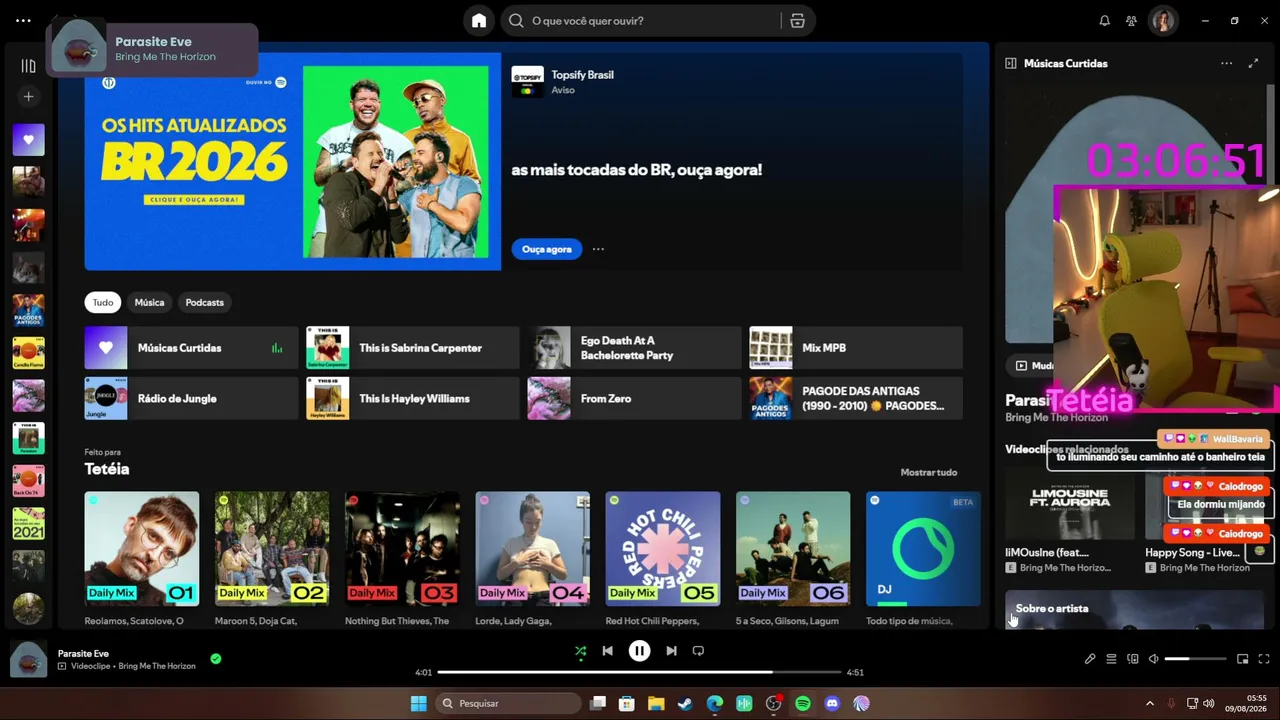The height and width of the screenshot is (720, 1280).
Task: Toggle the green saved checkmark for Parasite Eve
Action: 216,658
